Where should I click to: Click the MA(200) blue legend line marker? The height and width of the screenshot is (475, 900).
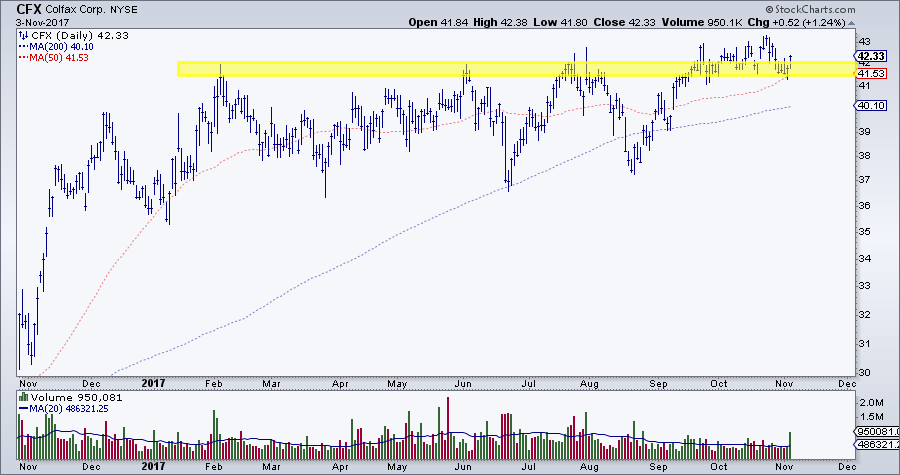click(x=23, y=46)
